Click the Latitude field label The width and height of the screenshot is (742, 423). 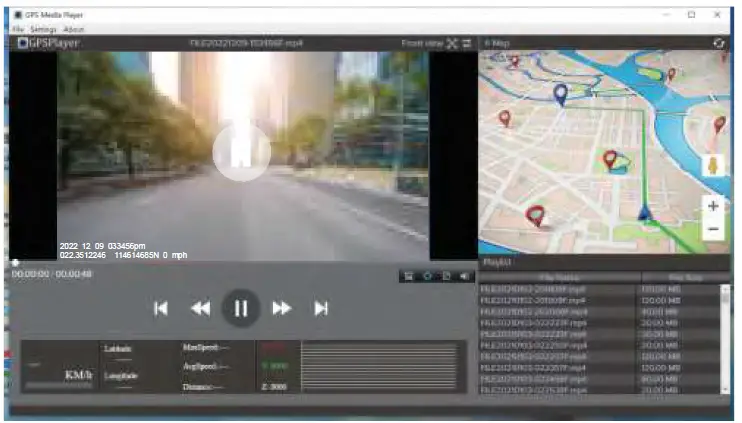(117, 349)
